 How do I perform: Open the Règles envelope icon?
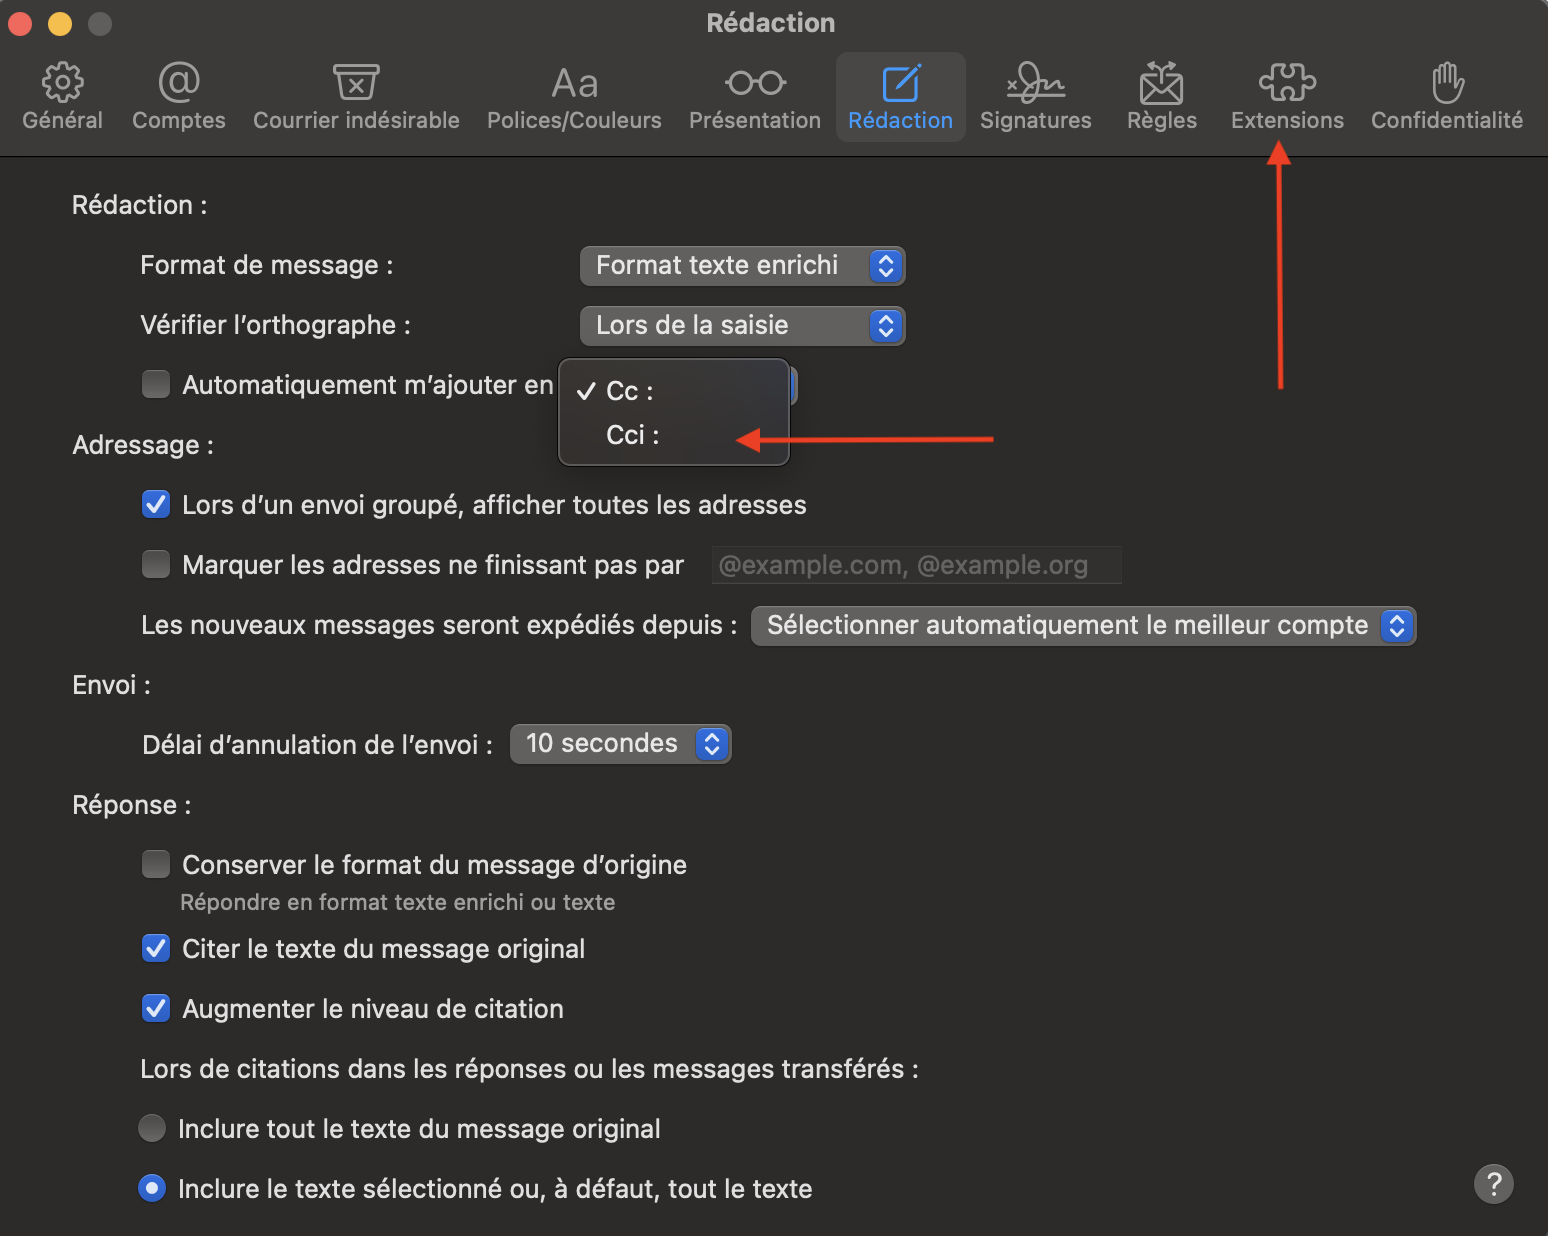pyautogui.click(x=1161, y=97)
